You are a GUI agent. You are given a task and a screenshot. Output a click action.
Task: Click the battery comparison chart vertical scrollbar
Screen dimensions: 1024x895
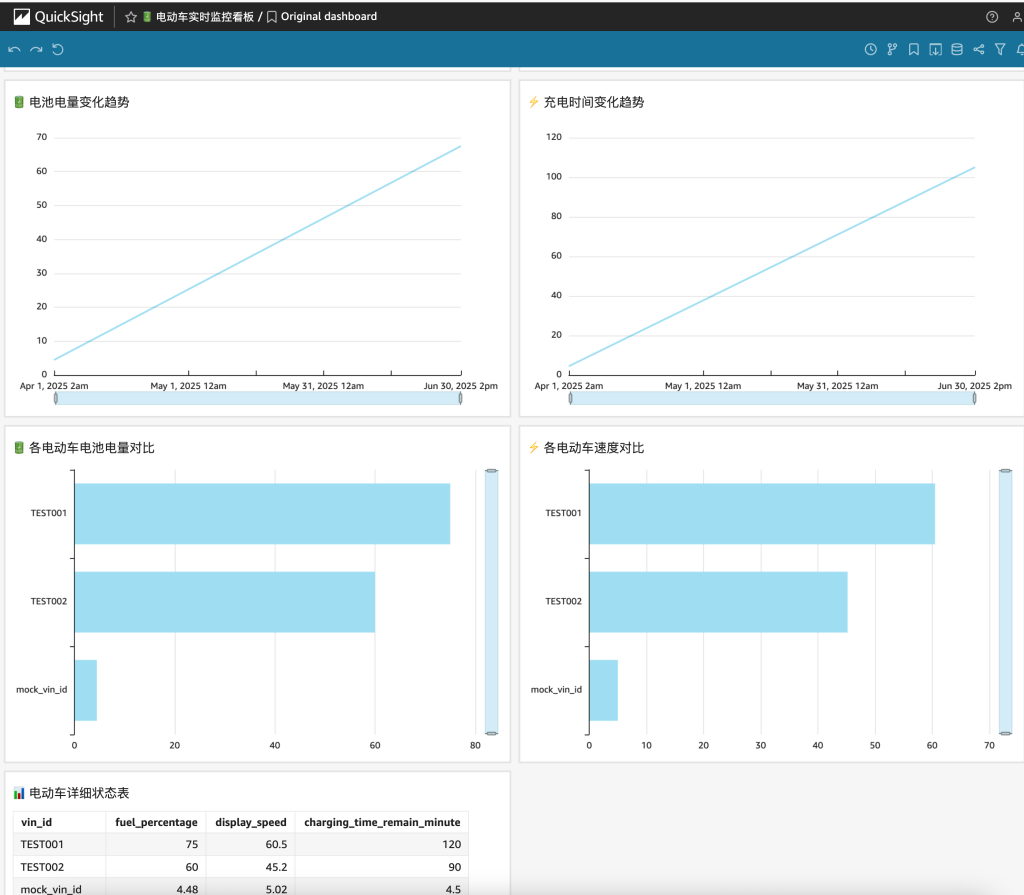point(491,602)
